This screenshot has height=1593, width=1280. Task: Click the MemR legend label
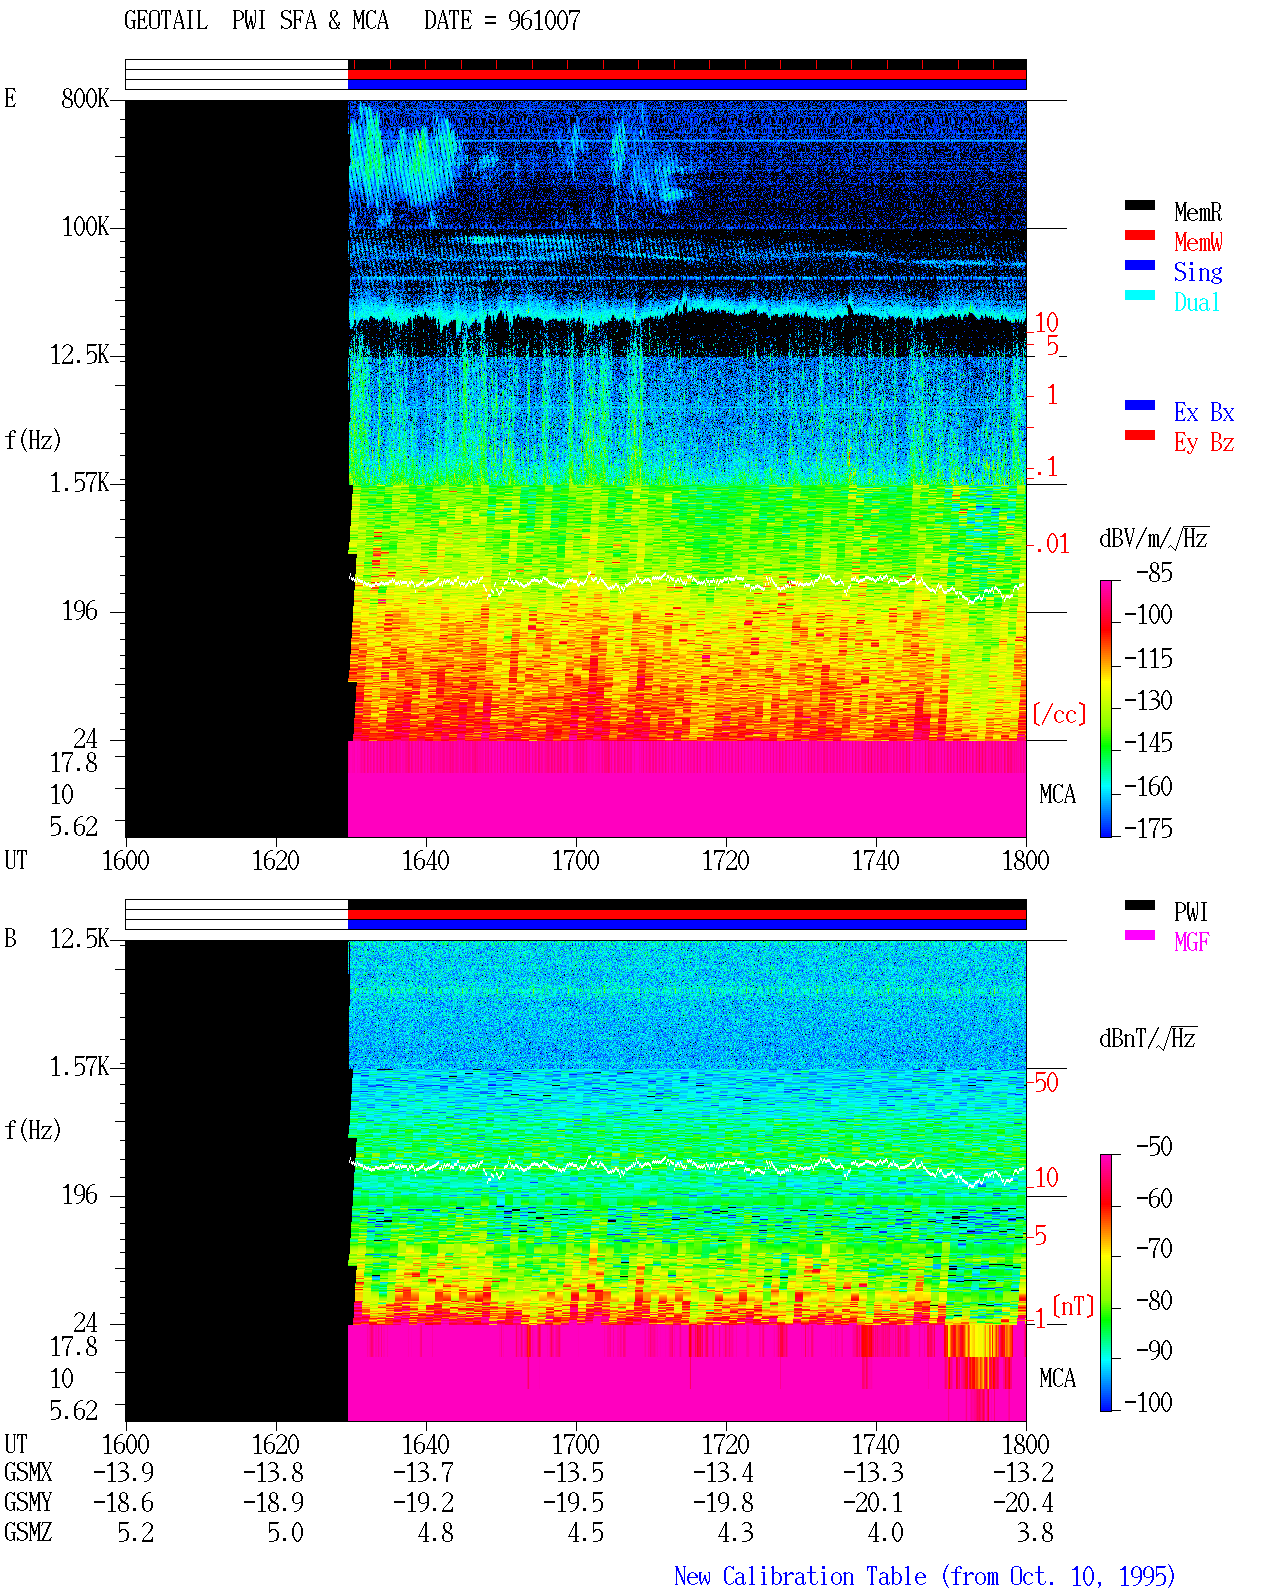[1198, 212]
